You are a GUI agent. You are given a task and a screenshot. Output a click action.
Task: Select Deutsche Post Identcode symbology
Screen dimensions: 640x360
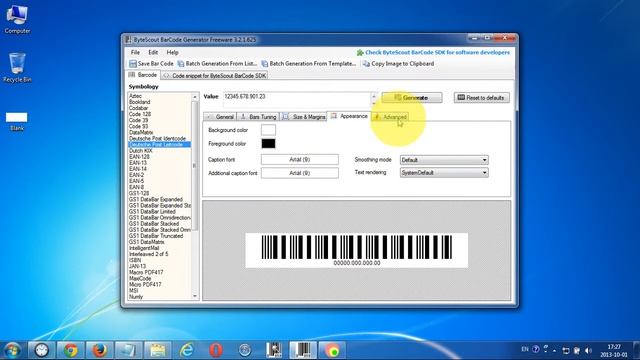click(x=159, y=139)
